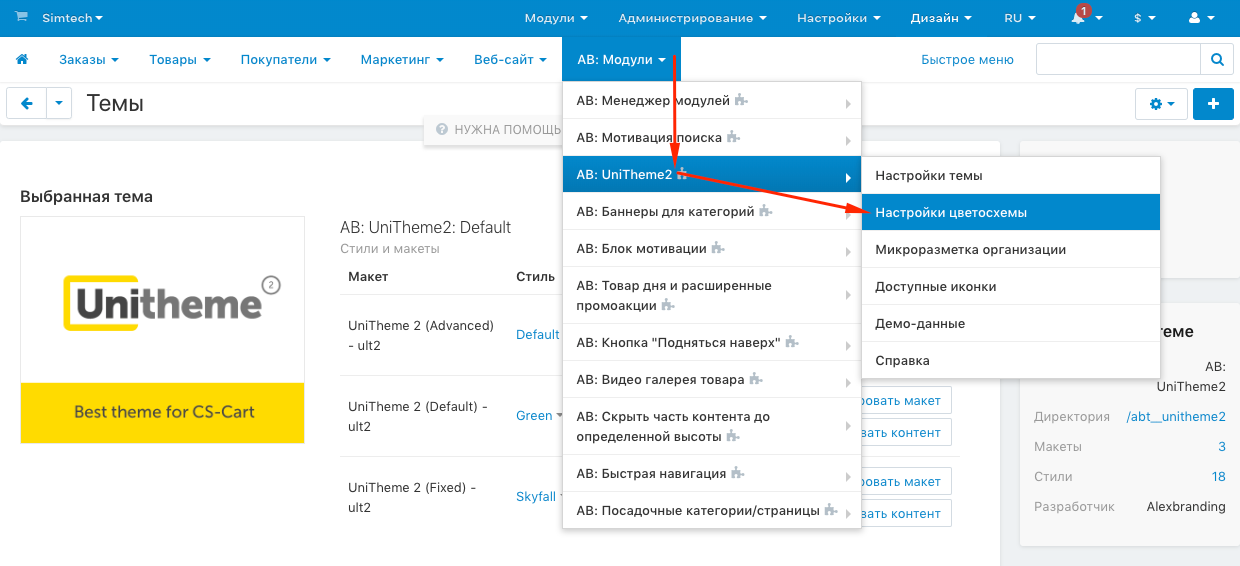Open the Green style dropdown link
The width and height of the screenshot is (1240, 566).
click(x=539, y=416)
